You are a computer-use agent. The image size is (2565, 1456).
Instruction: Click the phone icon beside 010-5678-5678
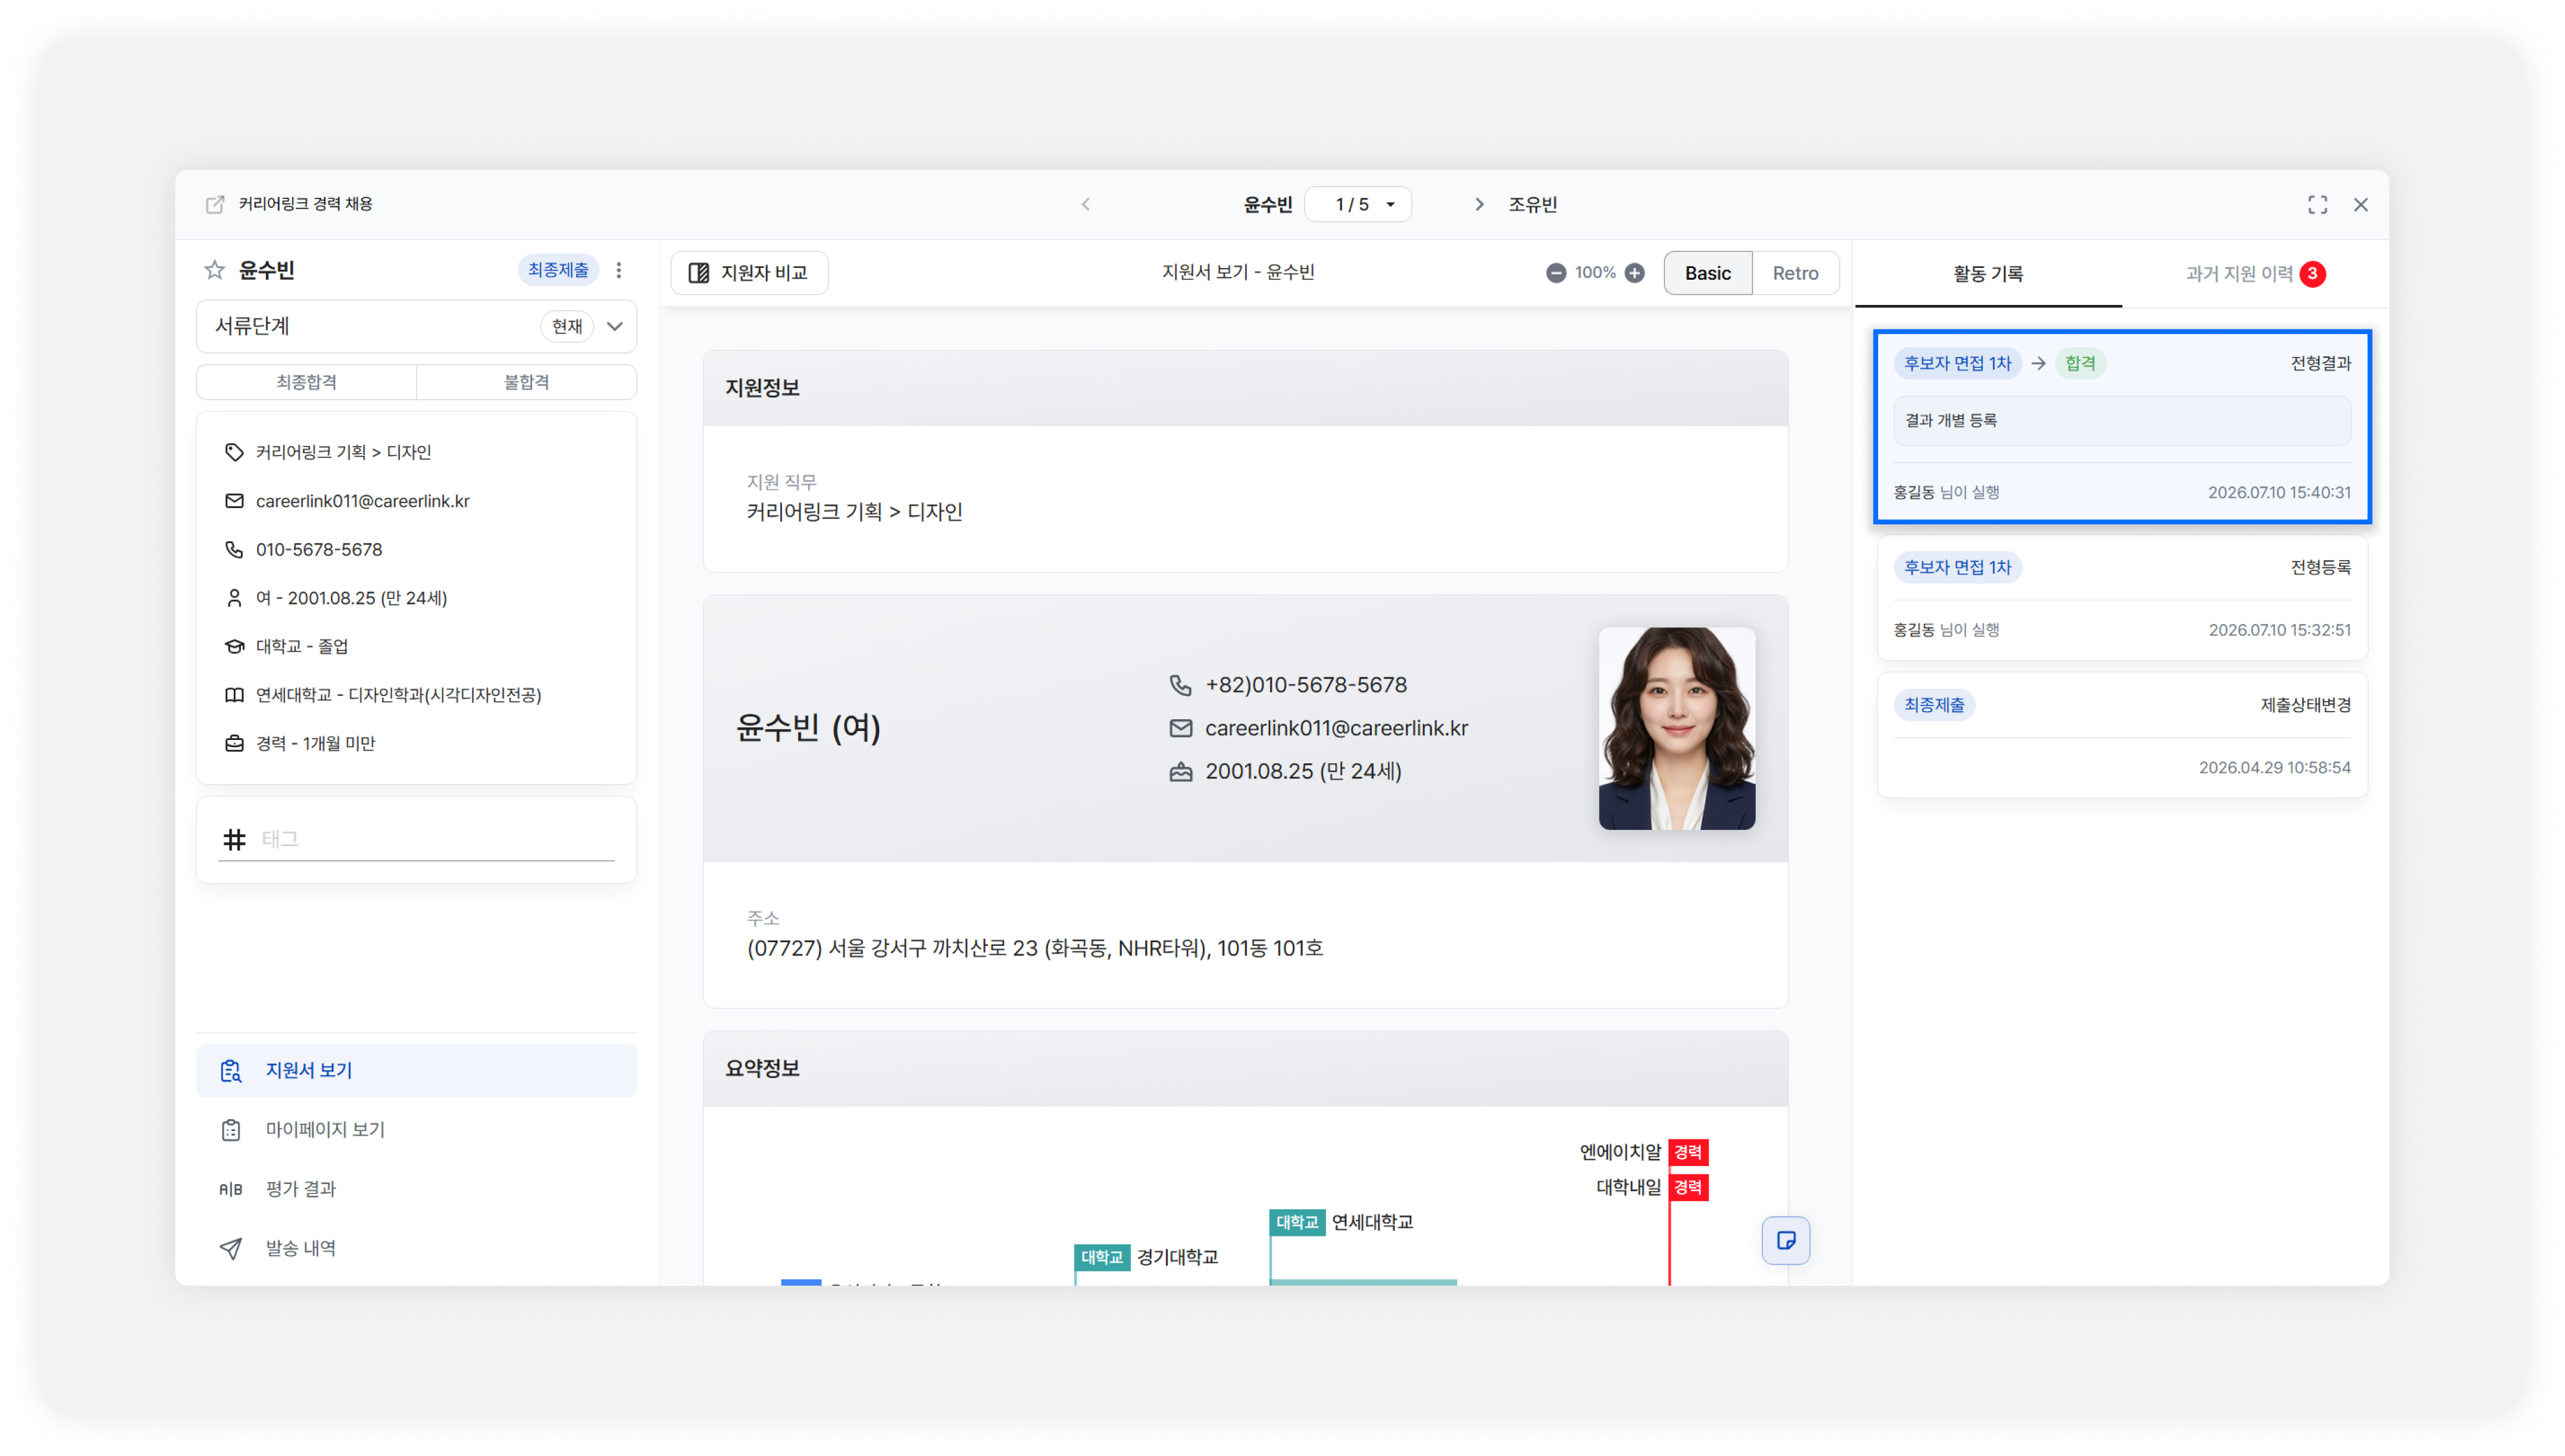[234, 549]
